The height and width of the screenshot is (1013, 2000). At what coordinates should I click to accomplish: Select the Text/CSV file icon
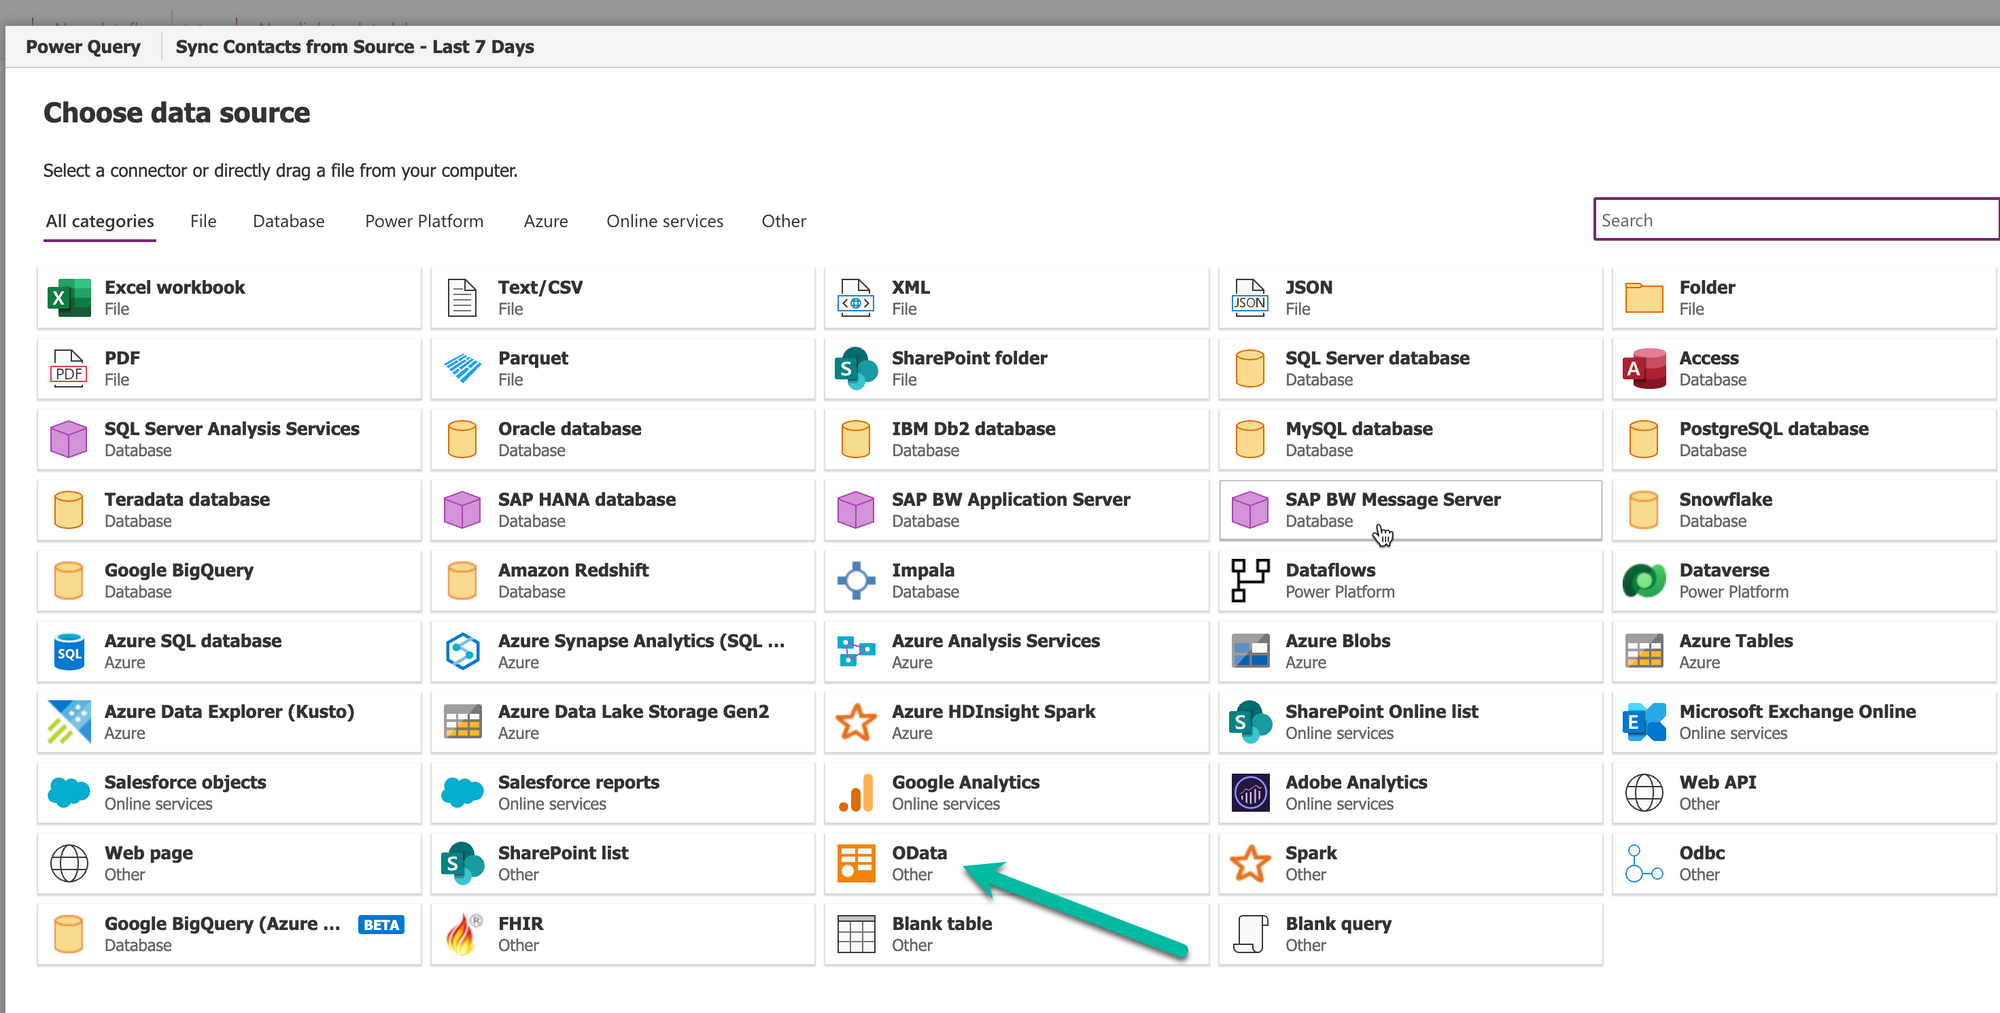click(462, 298)
